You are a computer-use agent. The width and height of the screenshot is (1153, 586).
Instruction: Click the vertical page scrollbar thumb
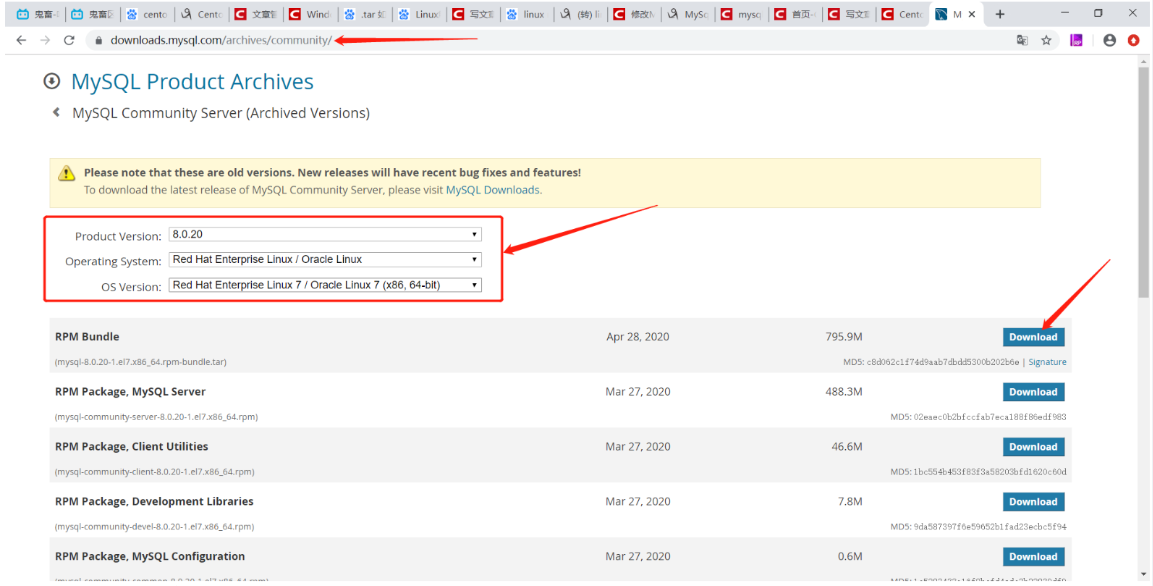click(x=1143, y=184)
